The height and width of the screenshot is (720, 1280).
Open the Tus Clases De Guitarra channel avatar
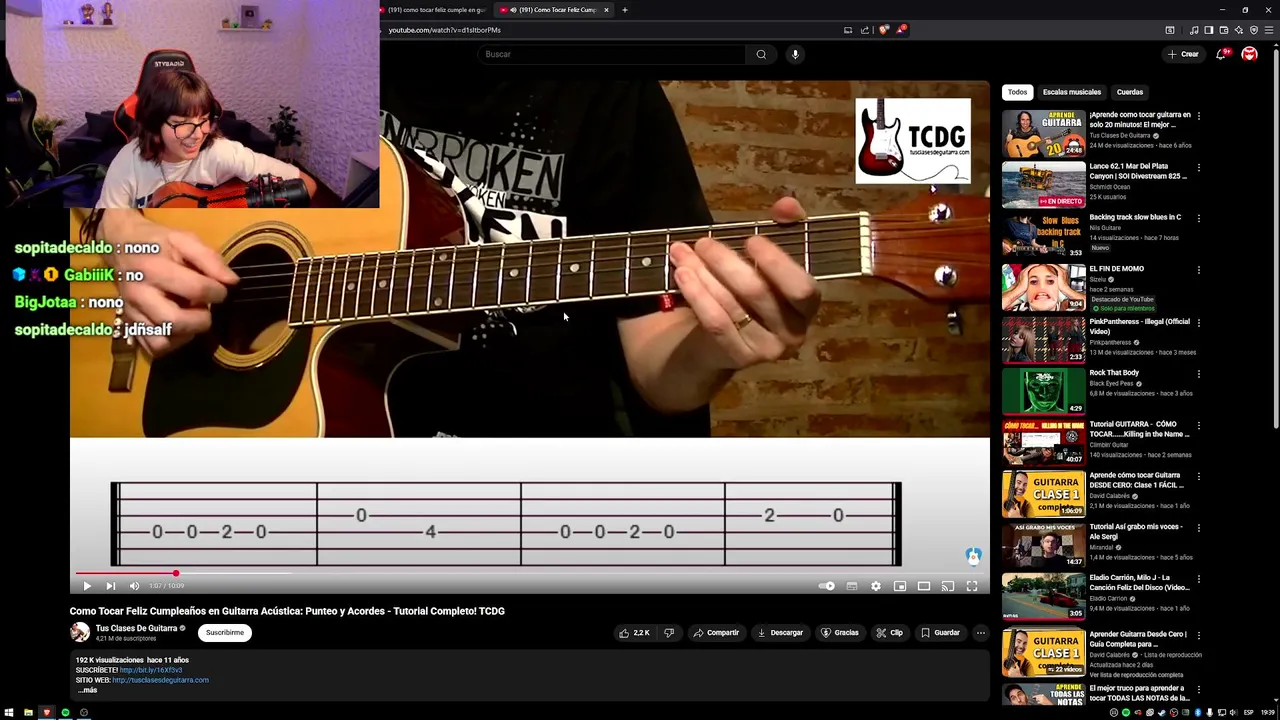point(80,632)
